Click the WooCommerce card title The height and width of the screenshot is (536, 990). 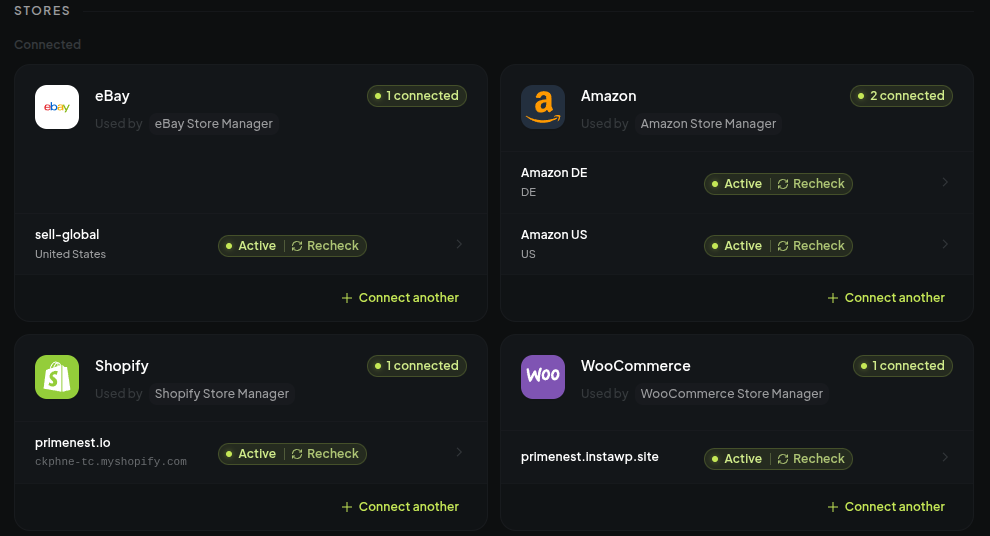(636, 366)
